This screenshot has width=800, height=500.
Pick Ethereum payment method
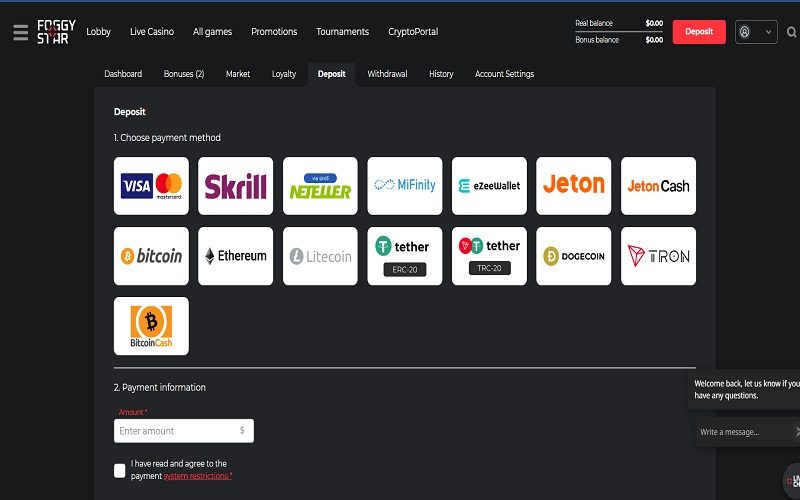(235, 256)
